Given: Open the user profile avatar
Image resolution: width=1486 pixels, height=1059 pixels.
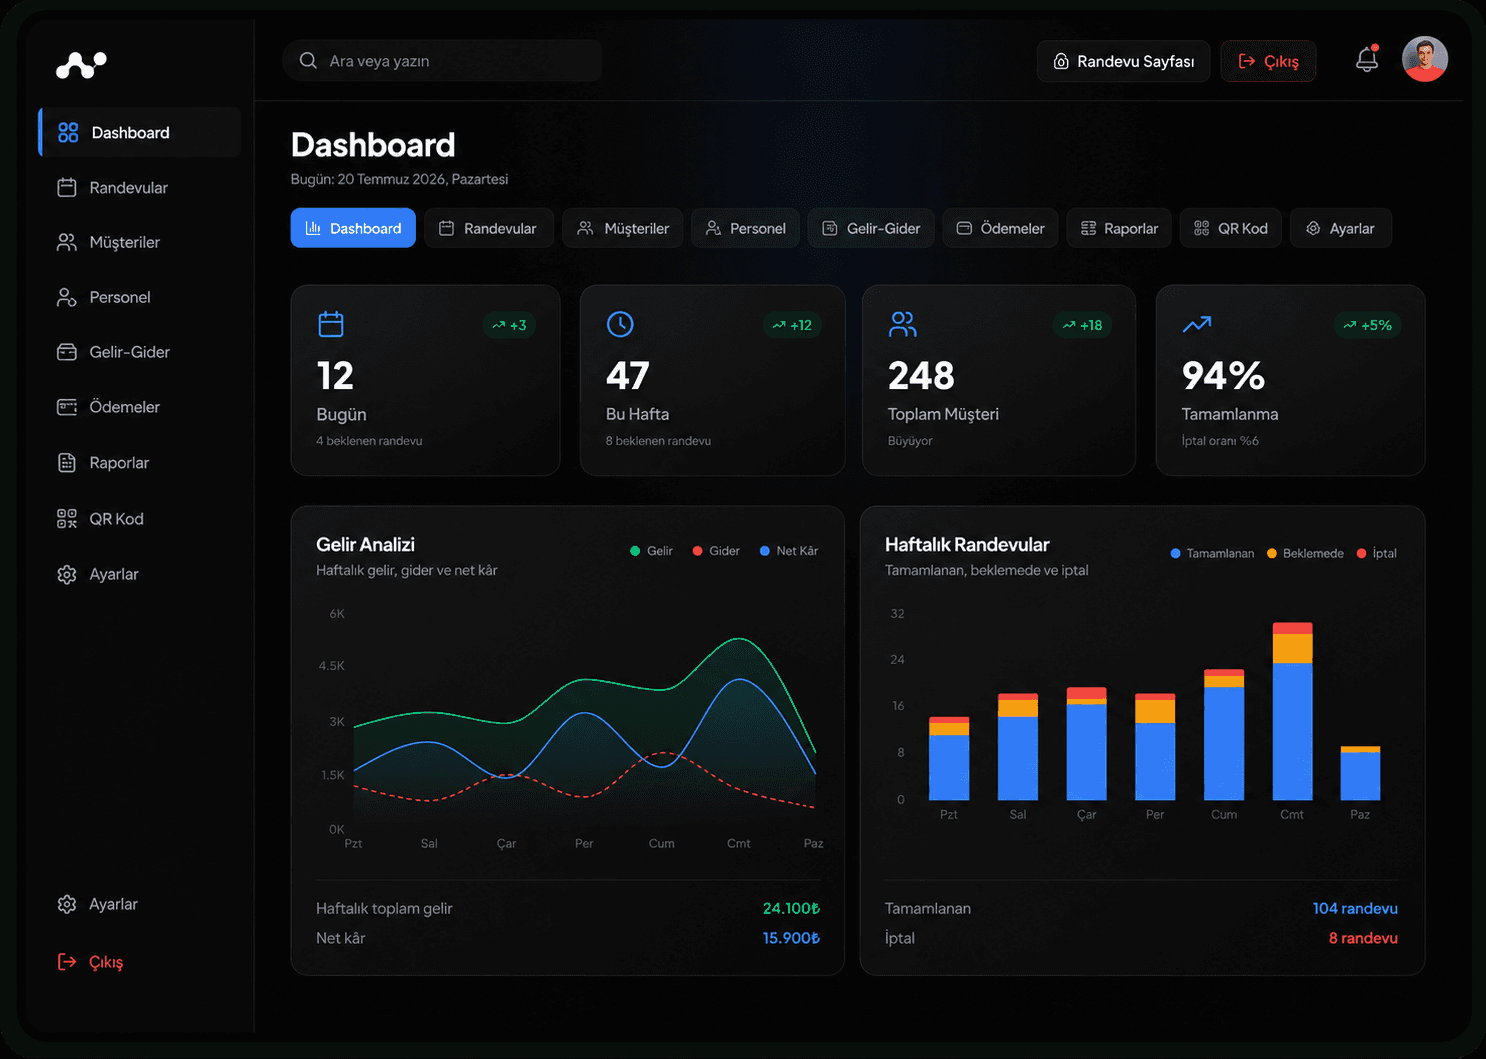Looking at the screenshot, I should click(x=1425, y=59).
